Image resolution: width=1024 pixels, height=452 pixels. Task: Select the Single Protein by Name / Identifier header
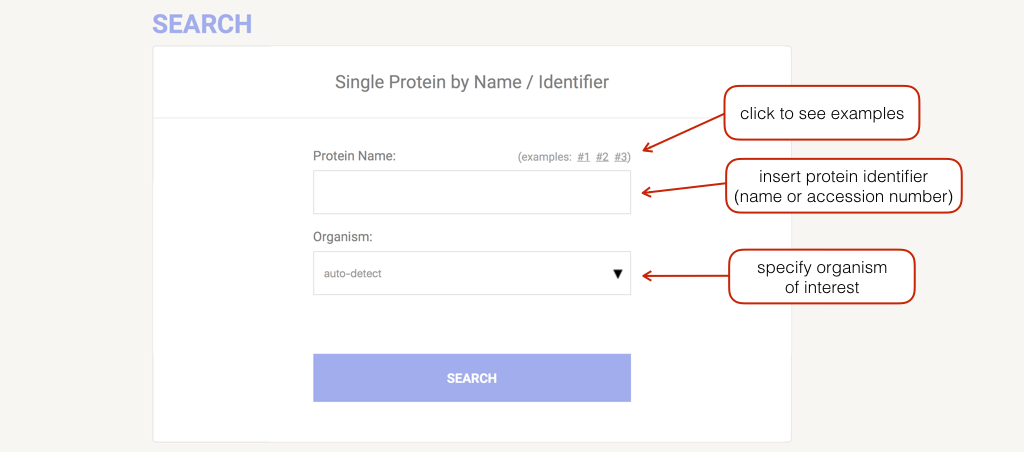pyautogui.click(x=471, y=82)
